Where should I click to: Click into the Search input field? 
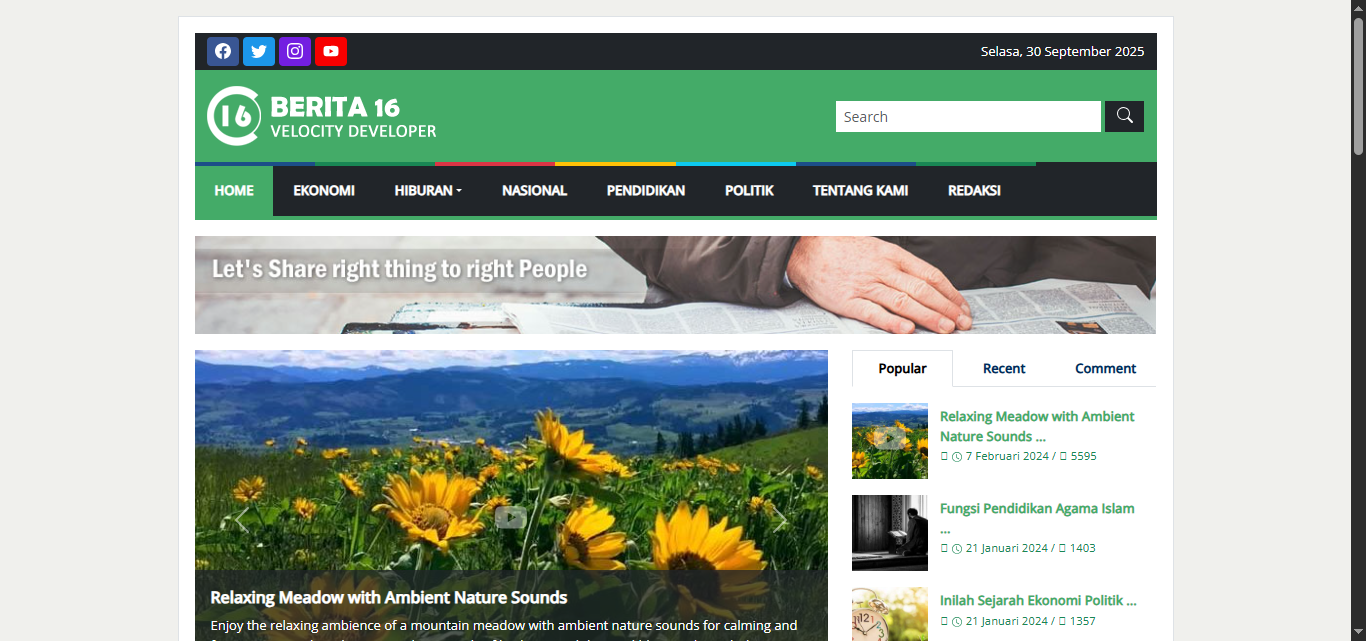968,117
